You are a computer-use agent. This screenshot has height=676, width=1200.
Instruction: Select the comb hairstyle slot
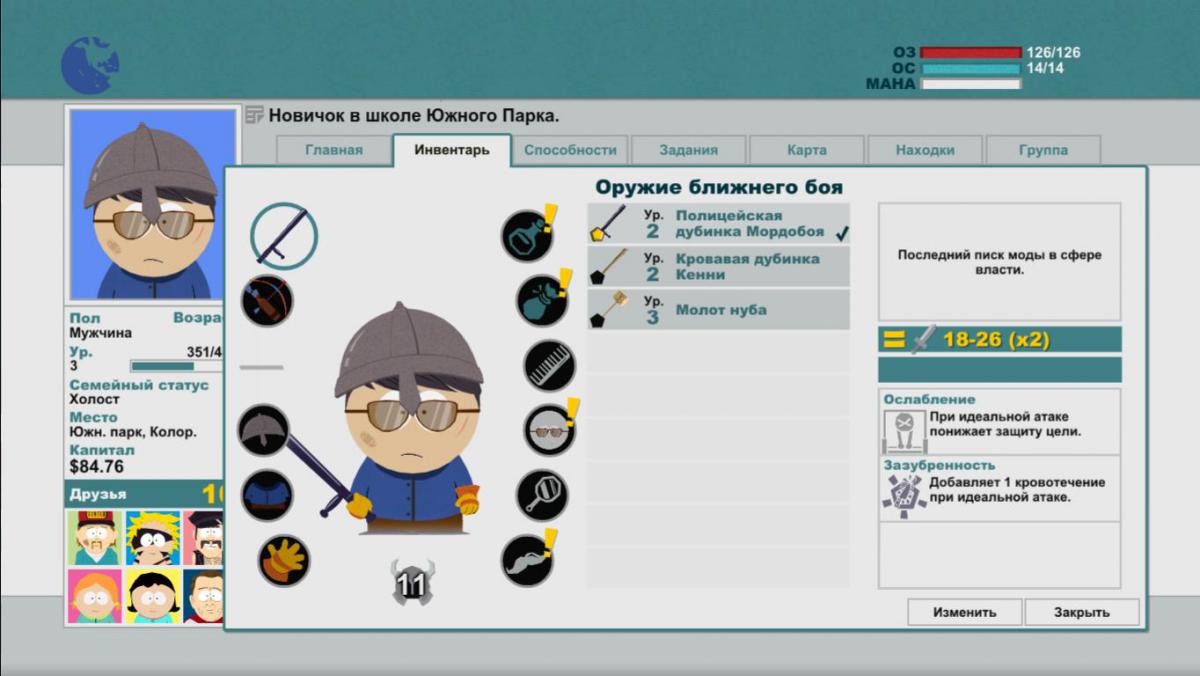pos(549,365)
